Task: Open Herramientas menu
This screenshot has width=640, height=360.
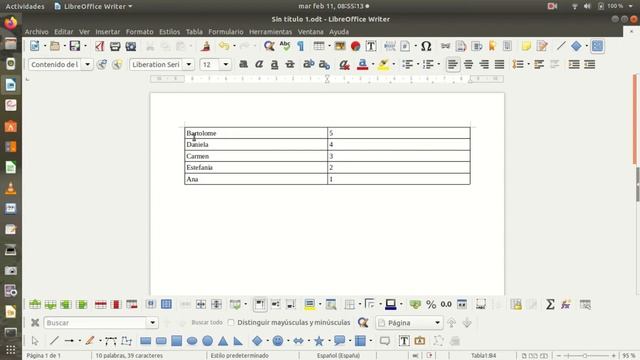Action: click(270, 31)
